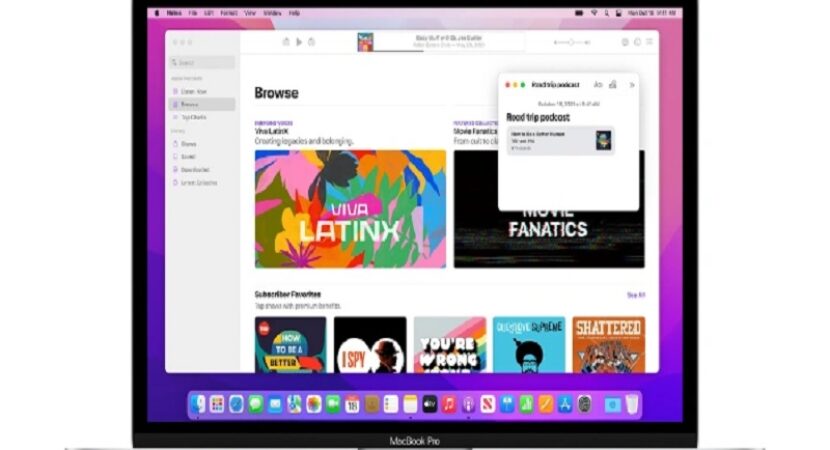
Task: Open the App Store in the Dock
Action: [x=565, y=404]
